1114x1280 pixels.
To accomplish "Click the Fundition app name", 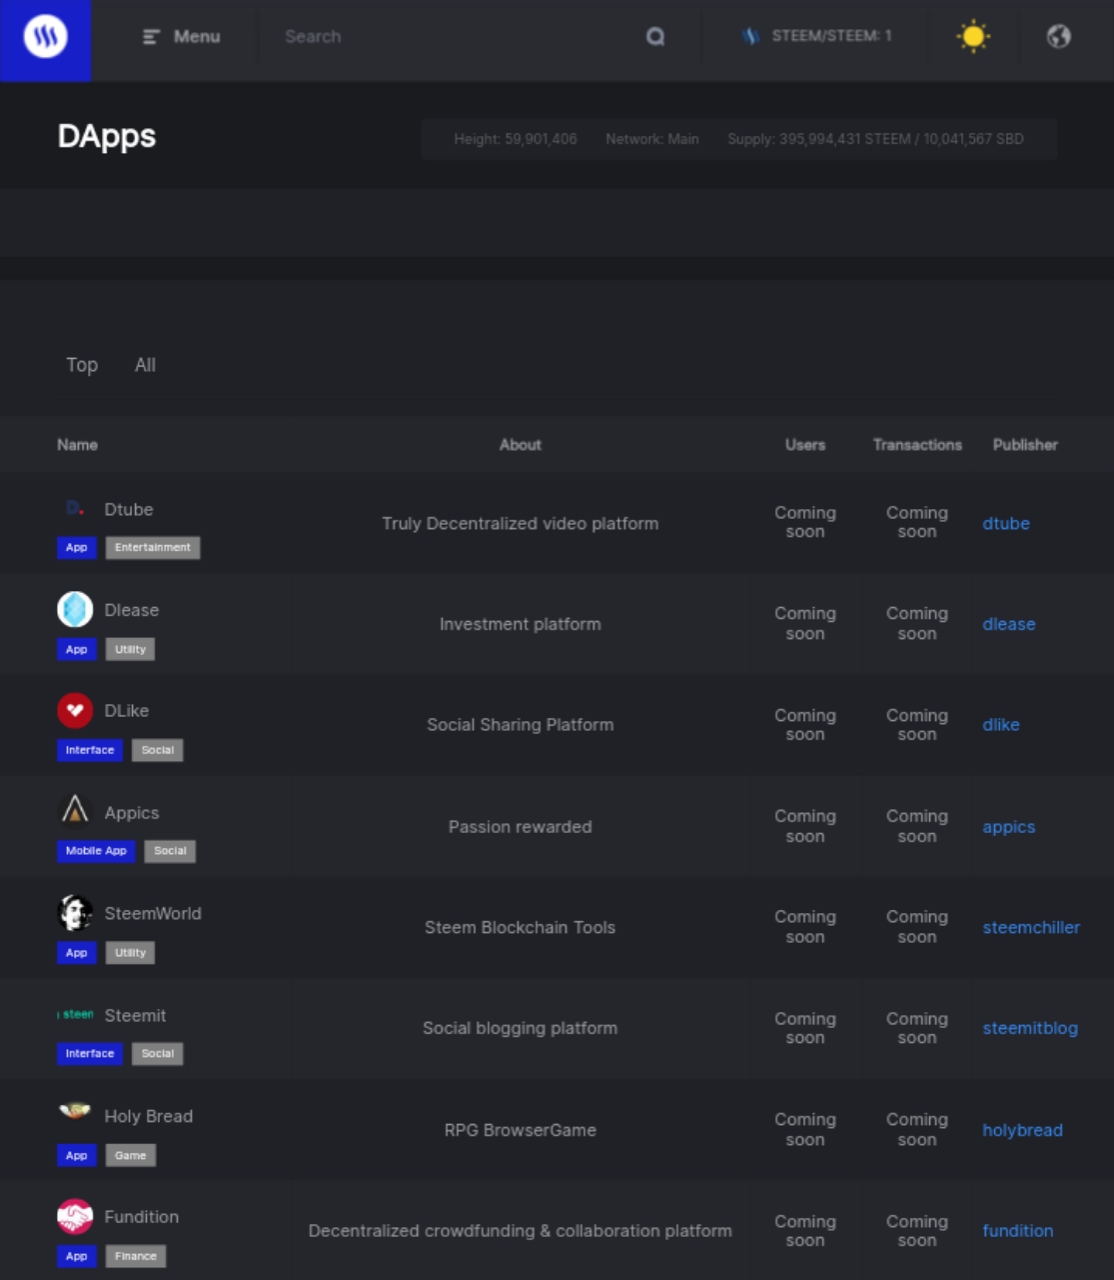I will pos(142,1217).
